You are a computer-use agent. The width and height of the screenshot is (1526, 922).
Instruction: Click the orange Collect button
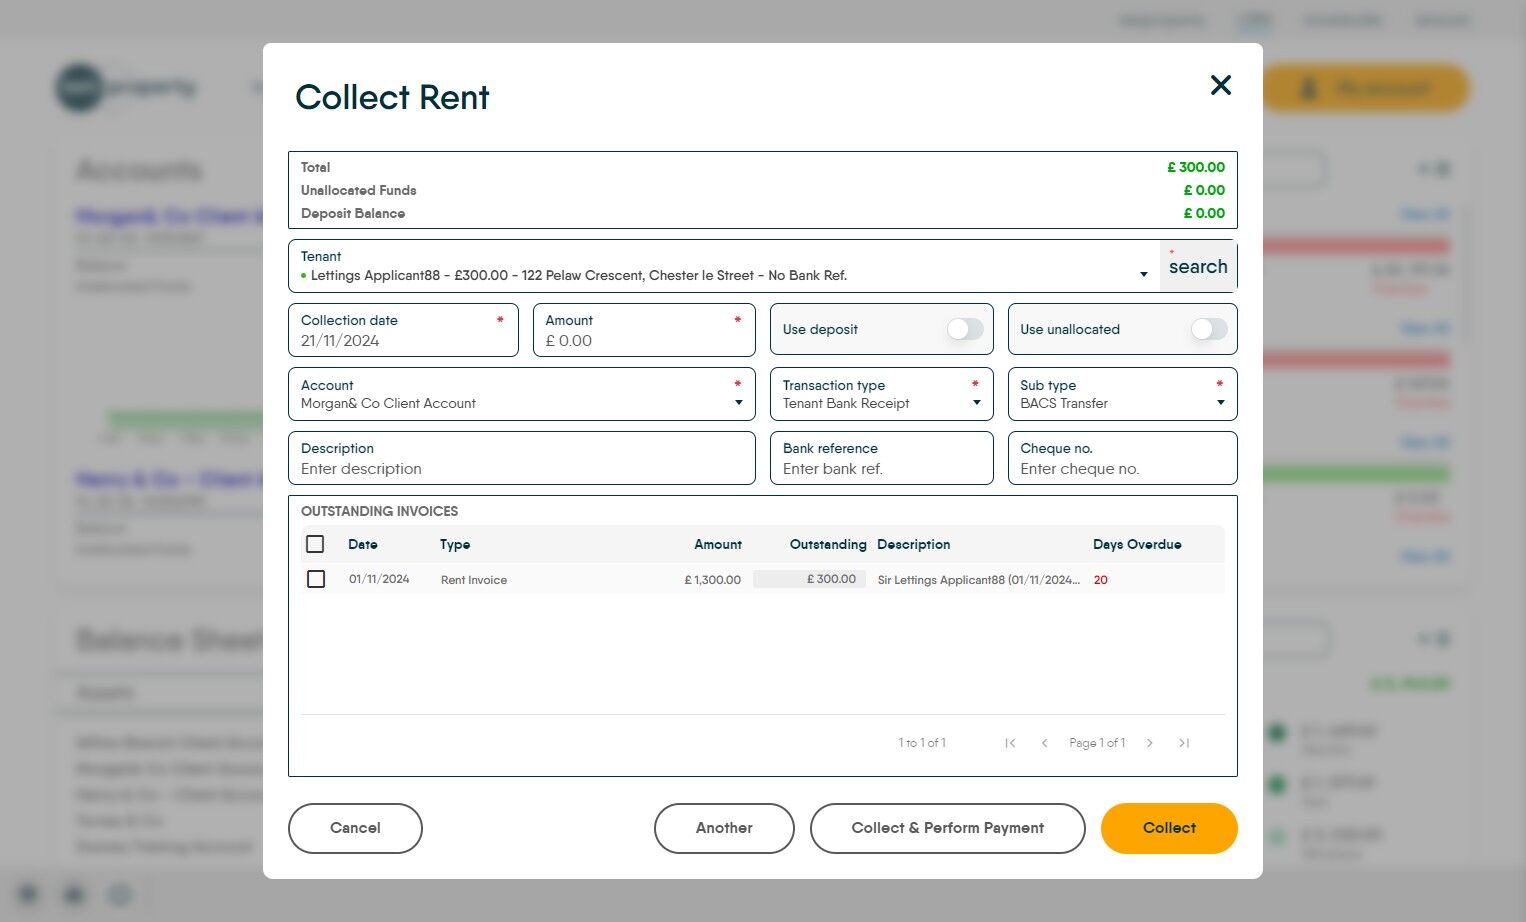coord(1168,828)
